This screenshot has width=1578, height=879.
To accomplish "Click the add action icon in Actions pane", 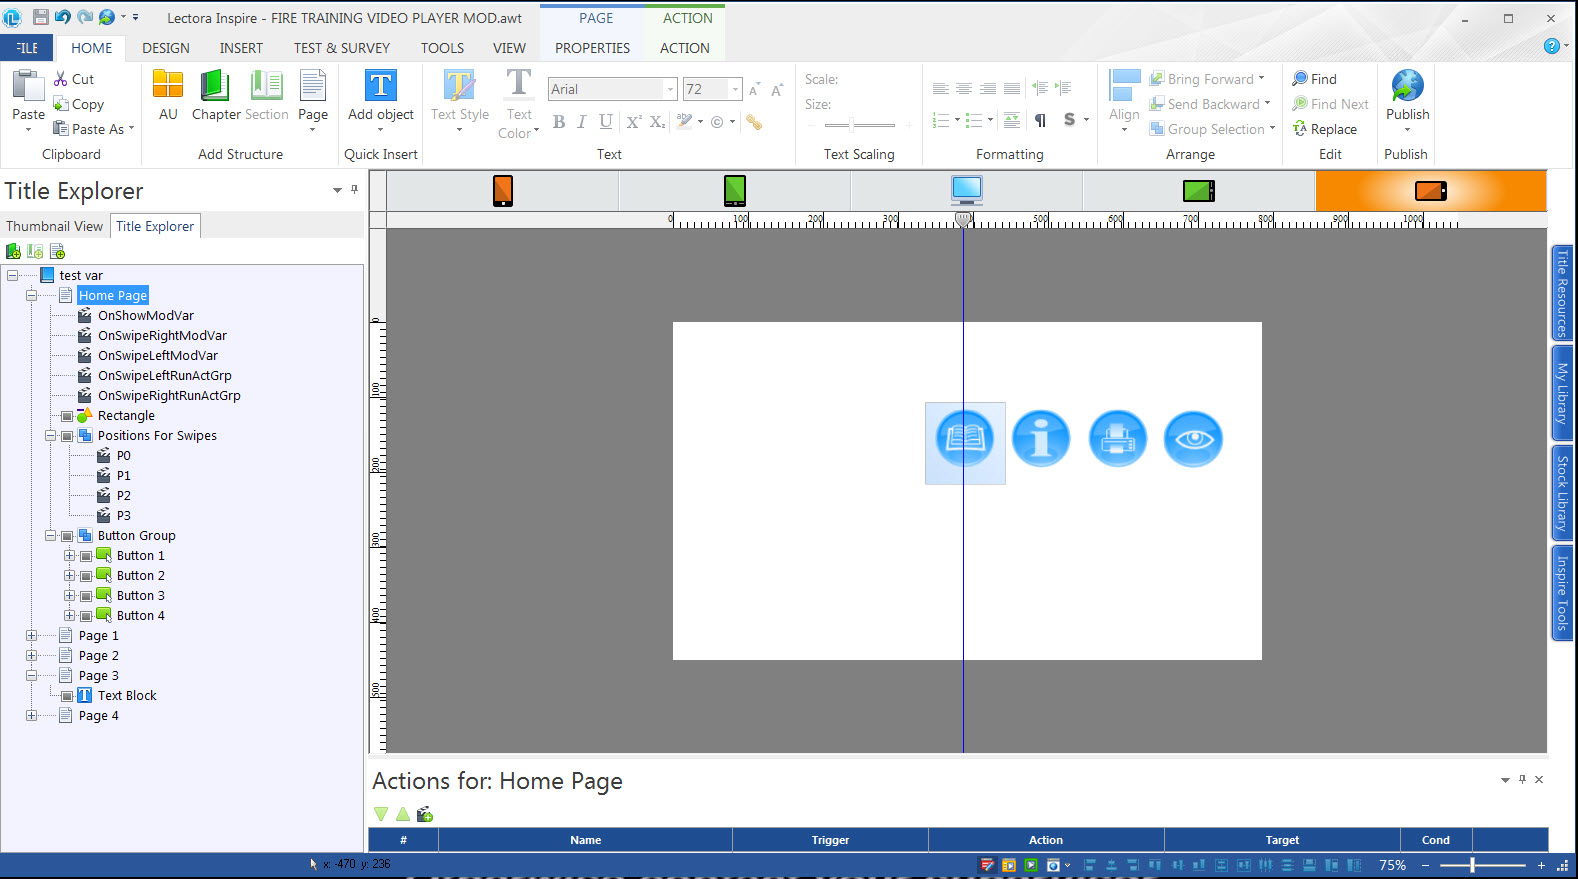I will click(425, 814).
